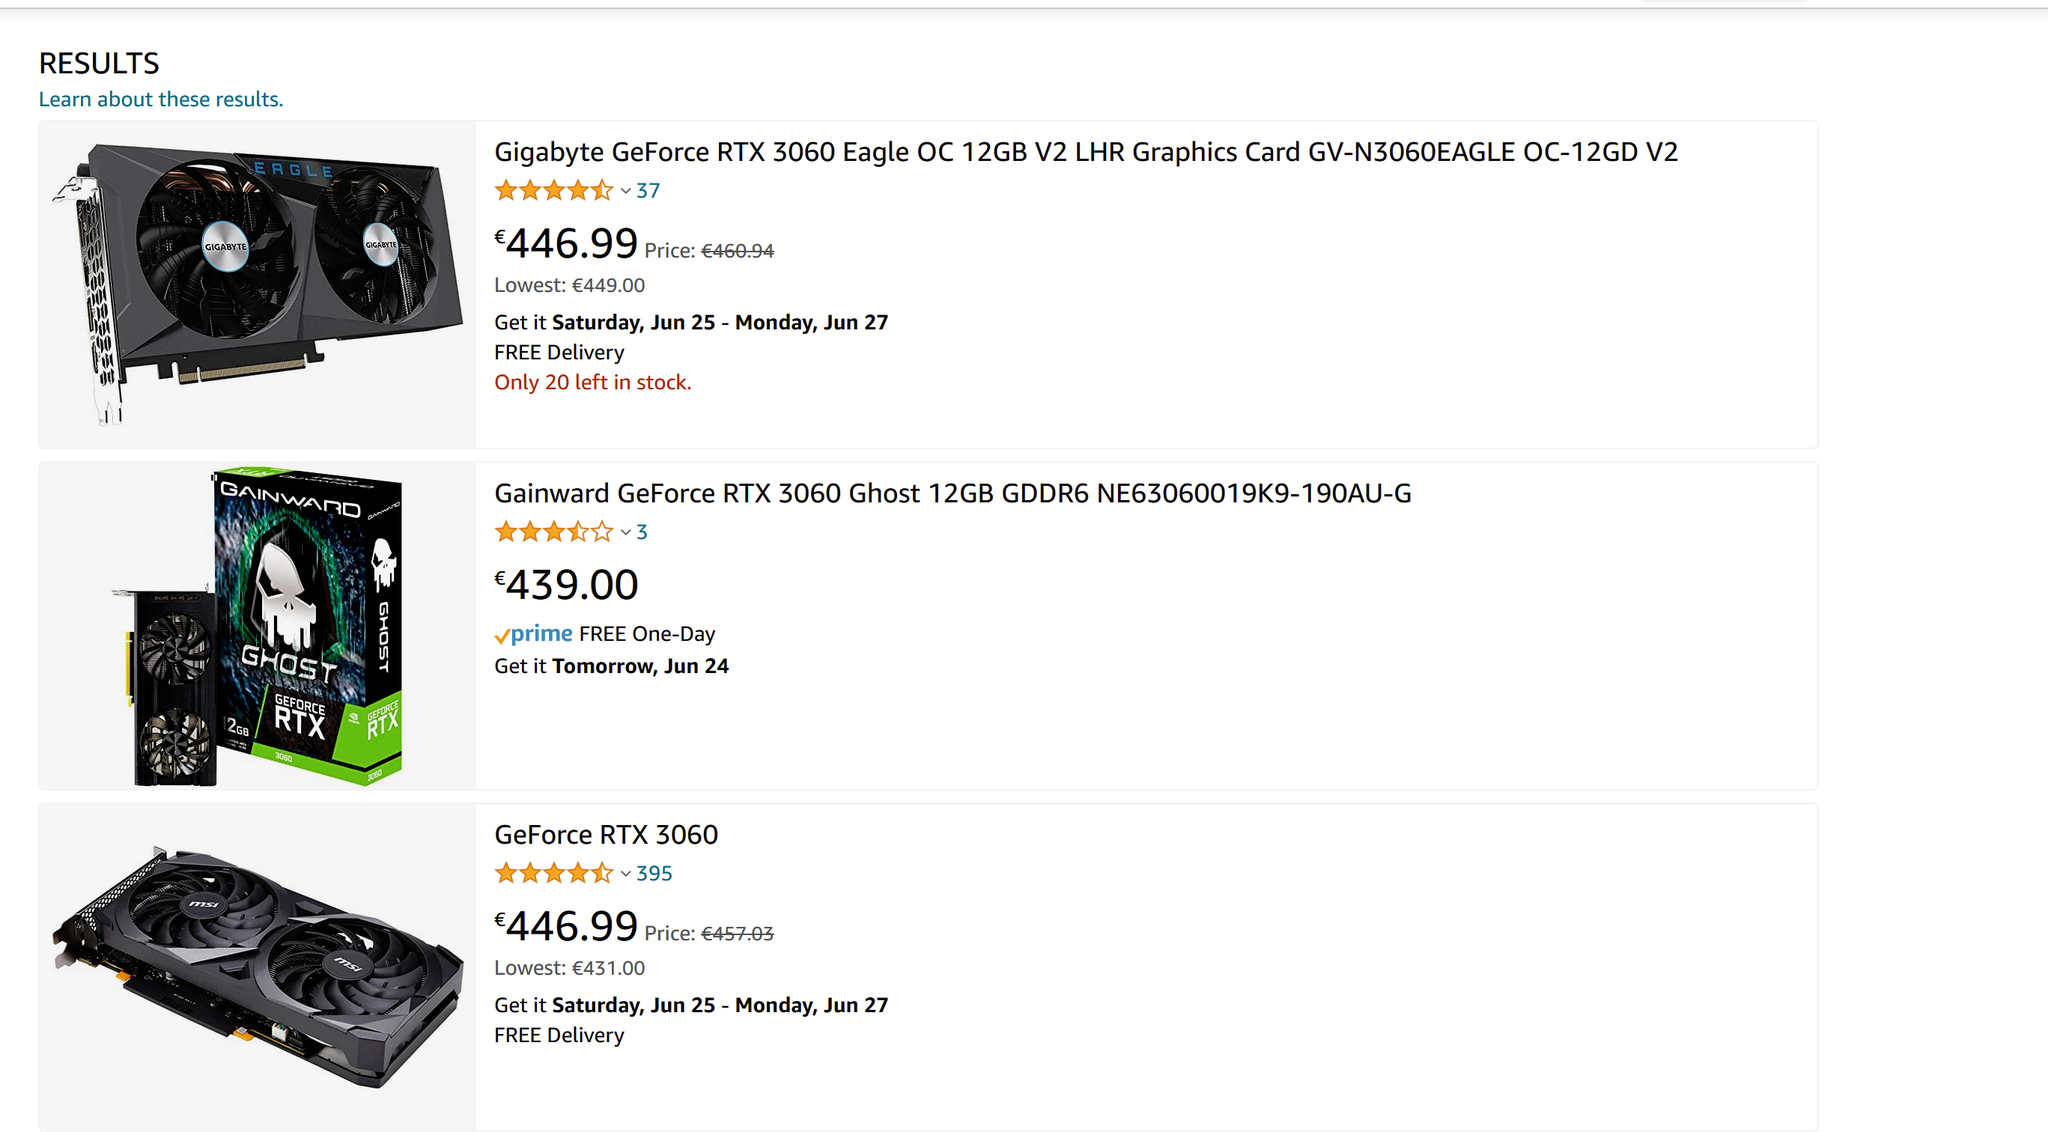Open the Gigabyte RTX 3060 Eagle product image

tap(257, 284)
